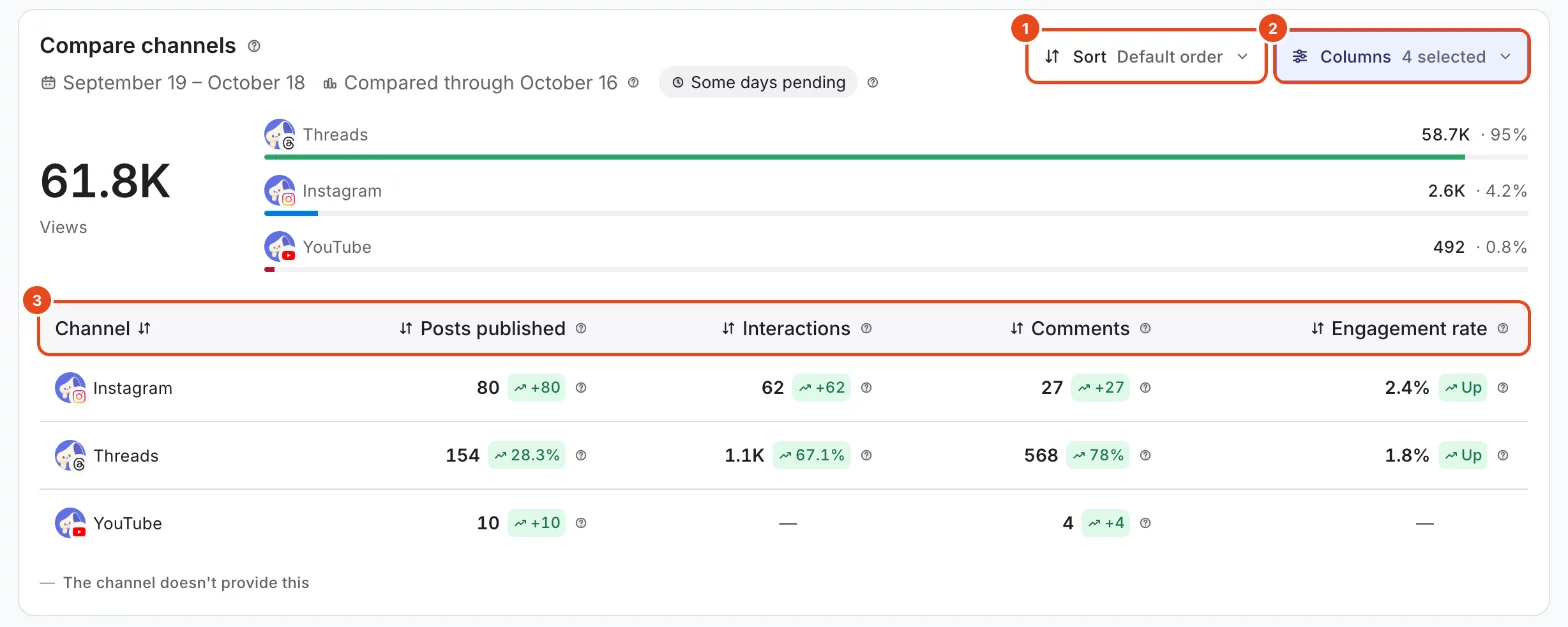Image resolution: width=1568 pixels, height=627 pixels.
Task: Click the YouTube red views progress bar
Action: [269, 269]
